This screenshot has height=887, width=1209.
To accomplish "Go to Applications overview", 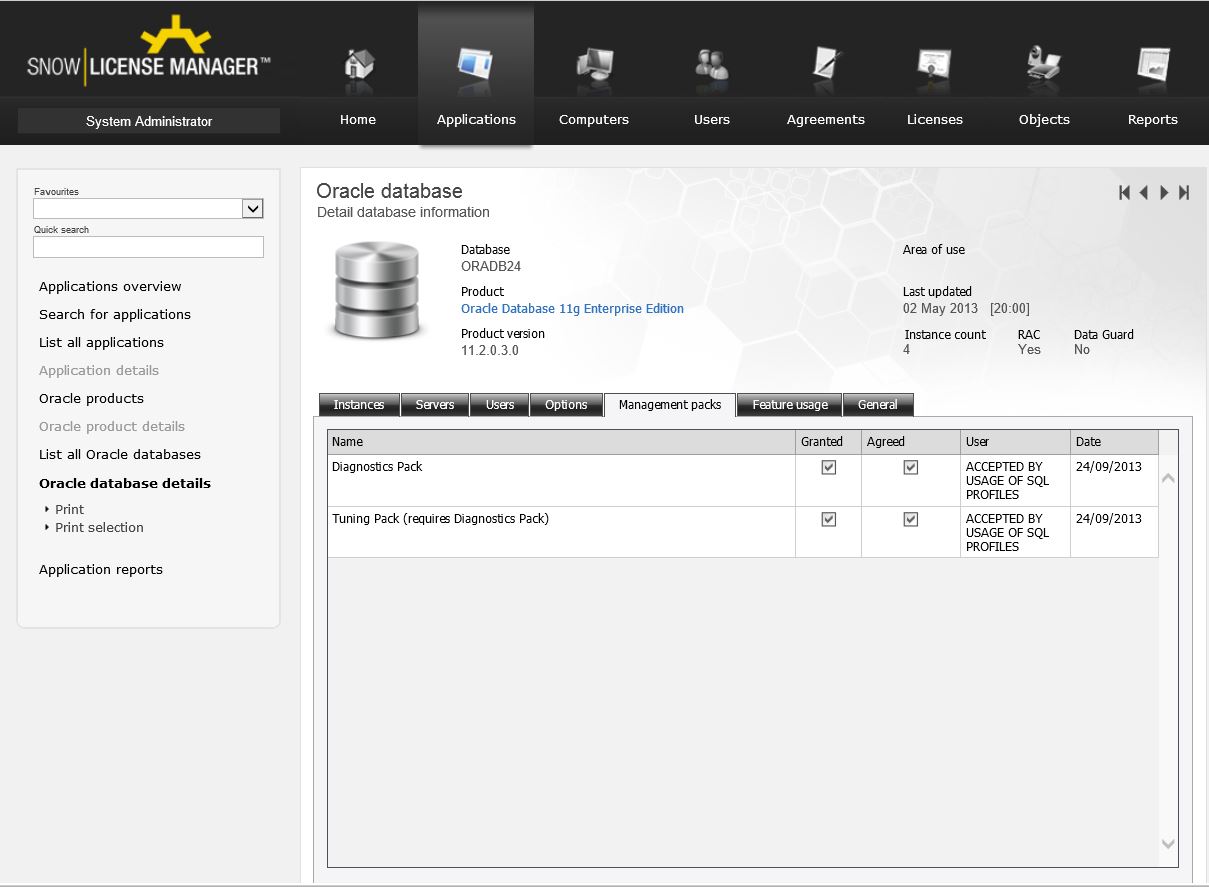I will coord(110,286).
